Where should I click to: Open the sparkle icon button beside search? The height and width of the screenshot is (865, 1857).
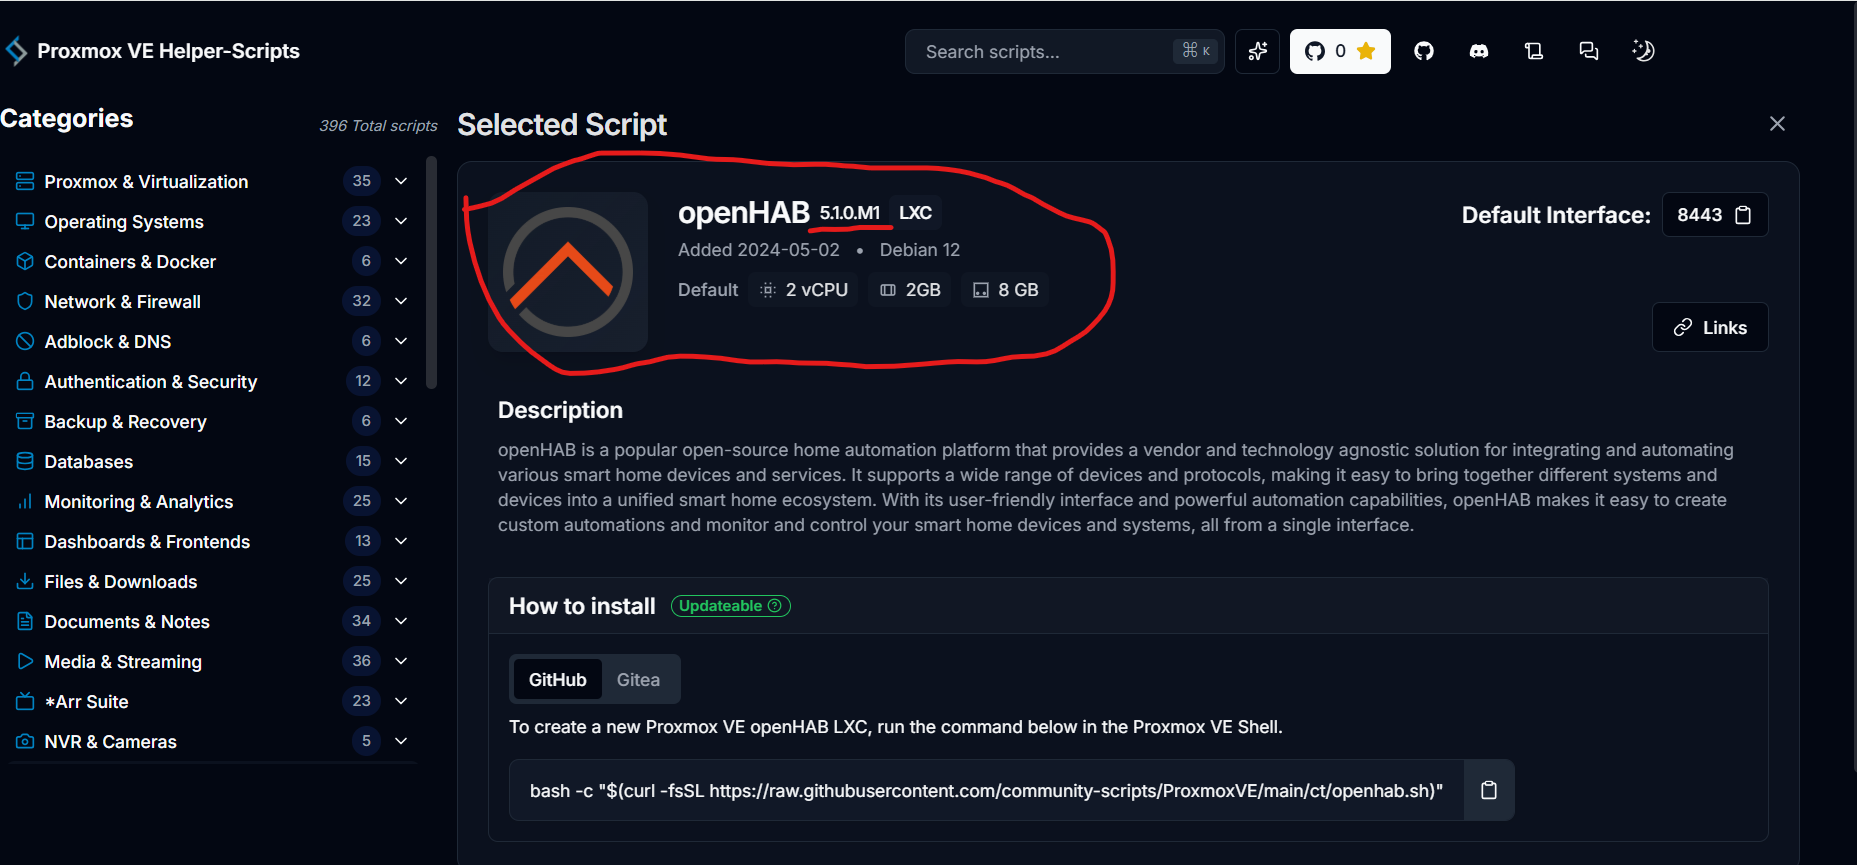coord(1257,51)
